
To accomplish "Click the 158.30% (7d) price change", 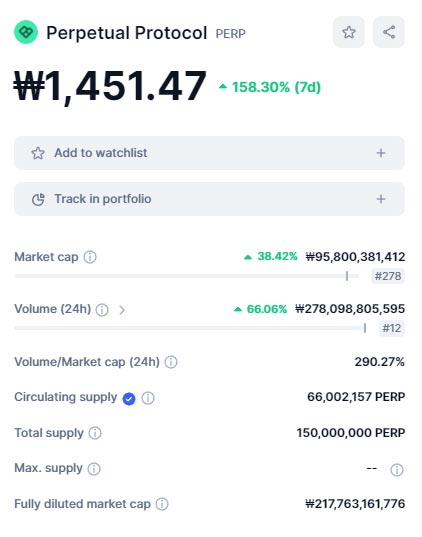I will point(270,87).
